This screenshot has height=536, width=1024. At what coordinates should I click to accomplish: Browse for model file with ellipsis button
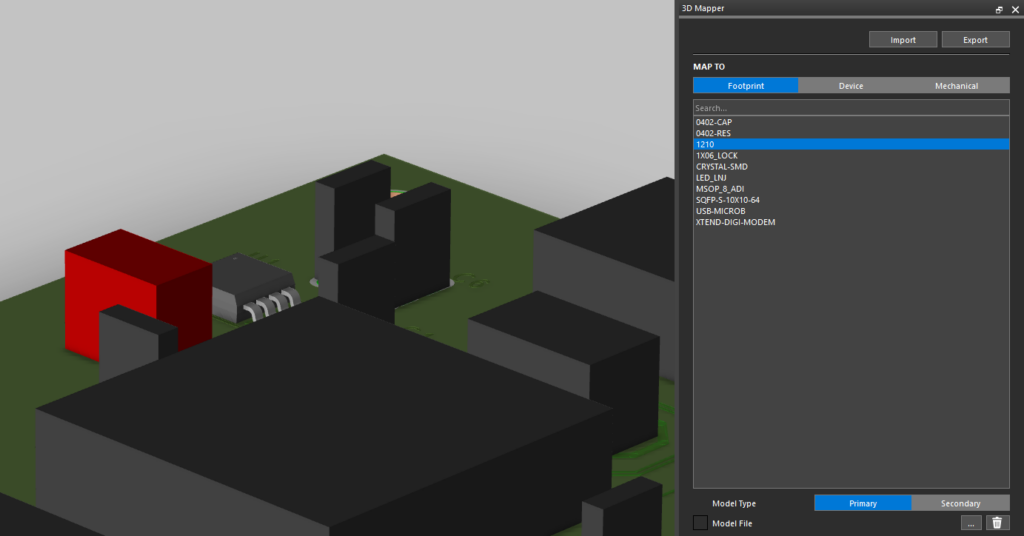[971, 523]
